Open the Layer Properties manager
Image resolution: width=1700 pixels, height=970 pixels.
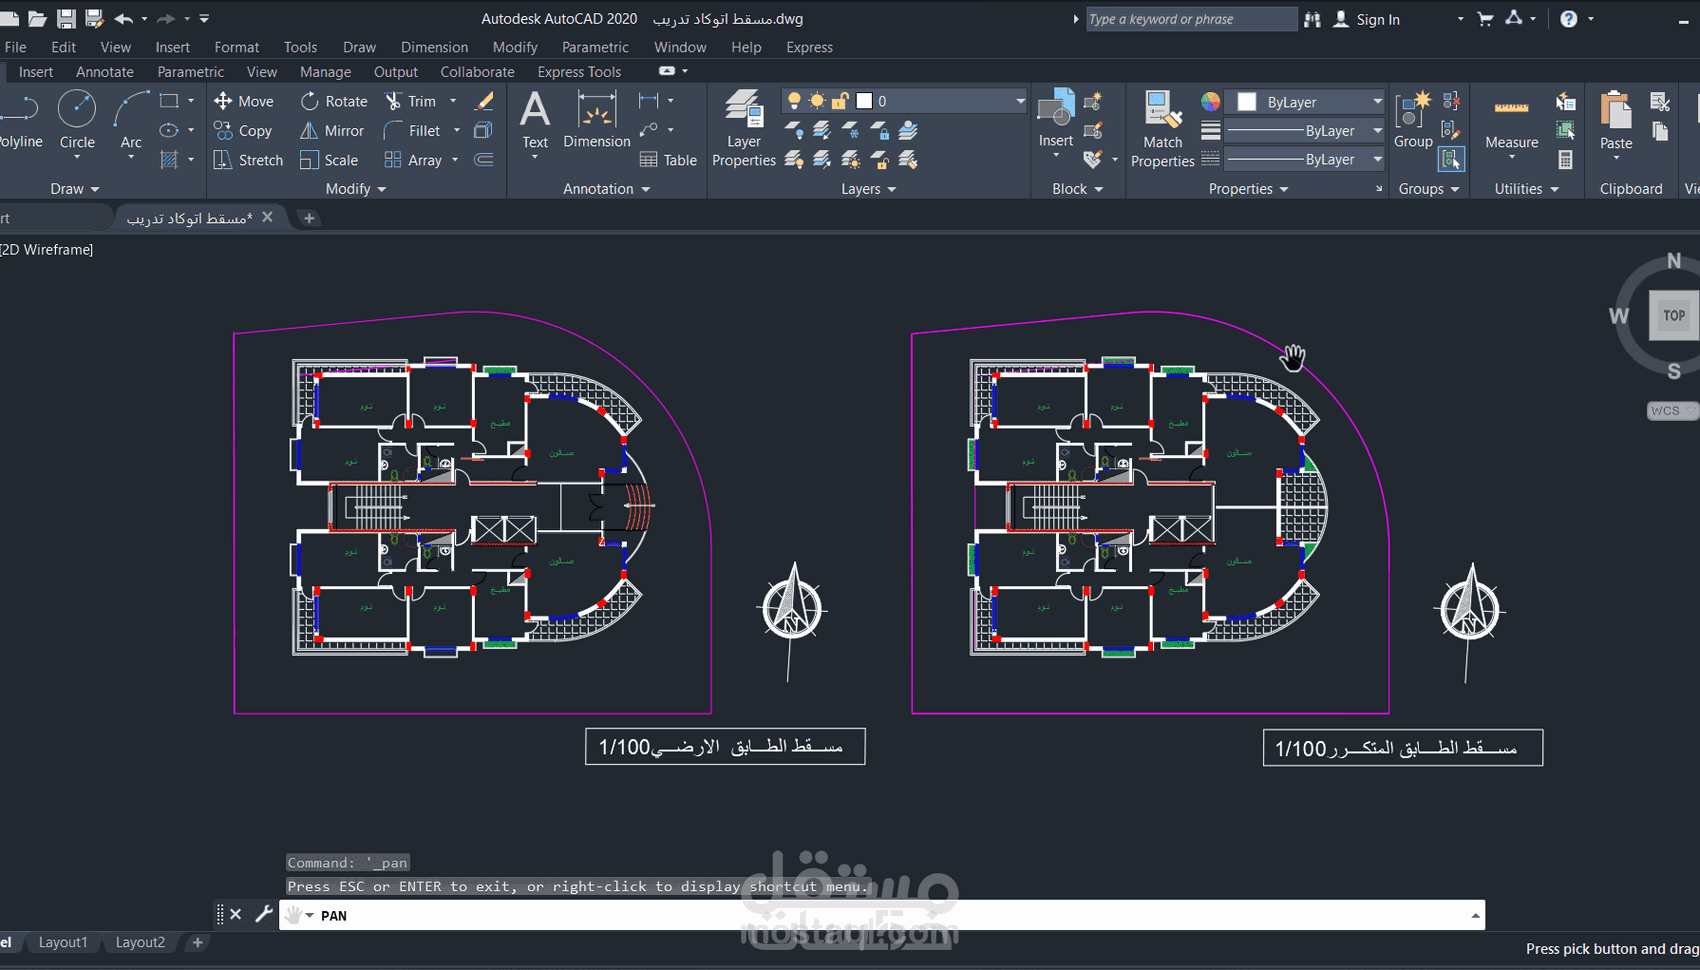click(x=744, y=128)
